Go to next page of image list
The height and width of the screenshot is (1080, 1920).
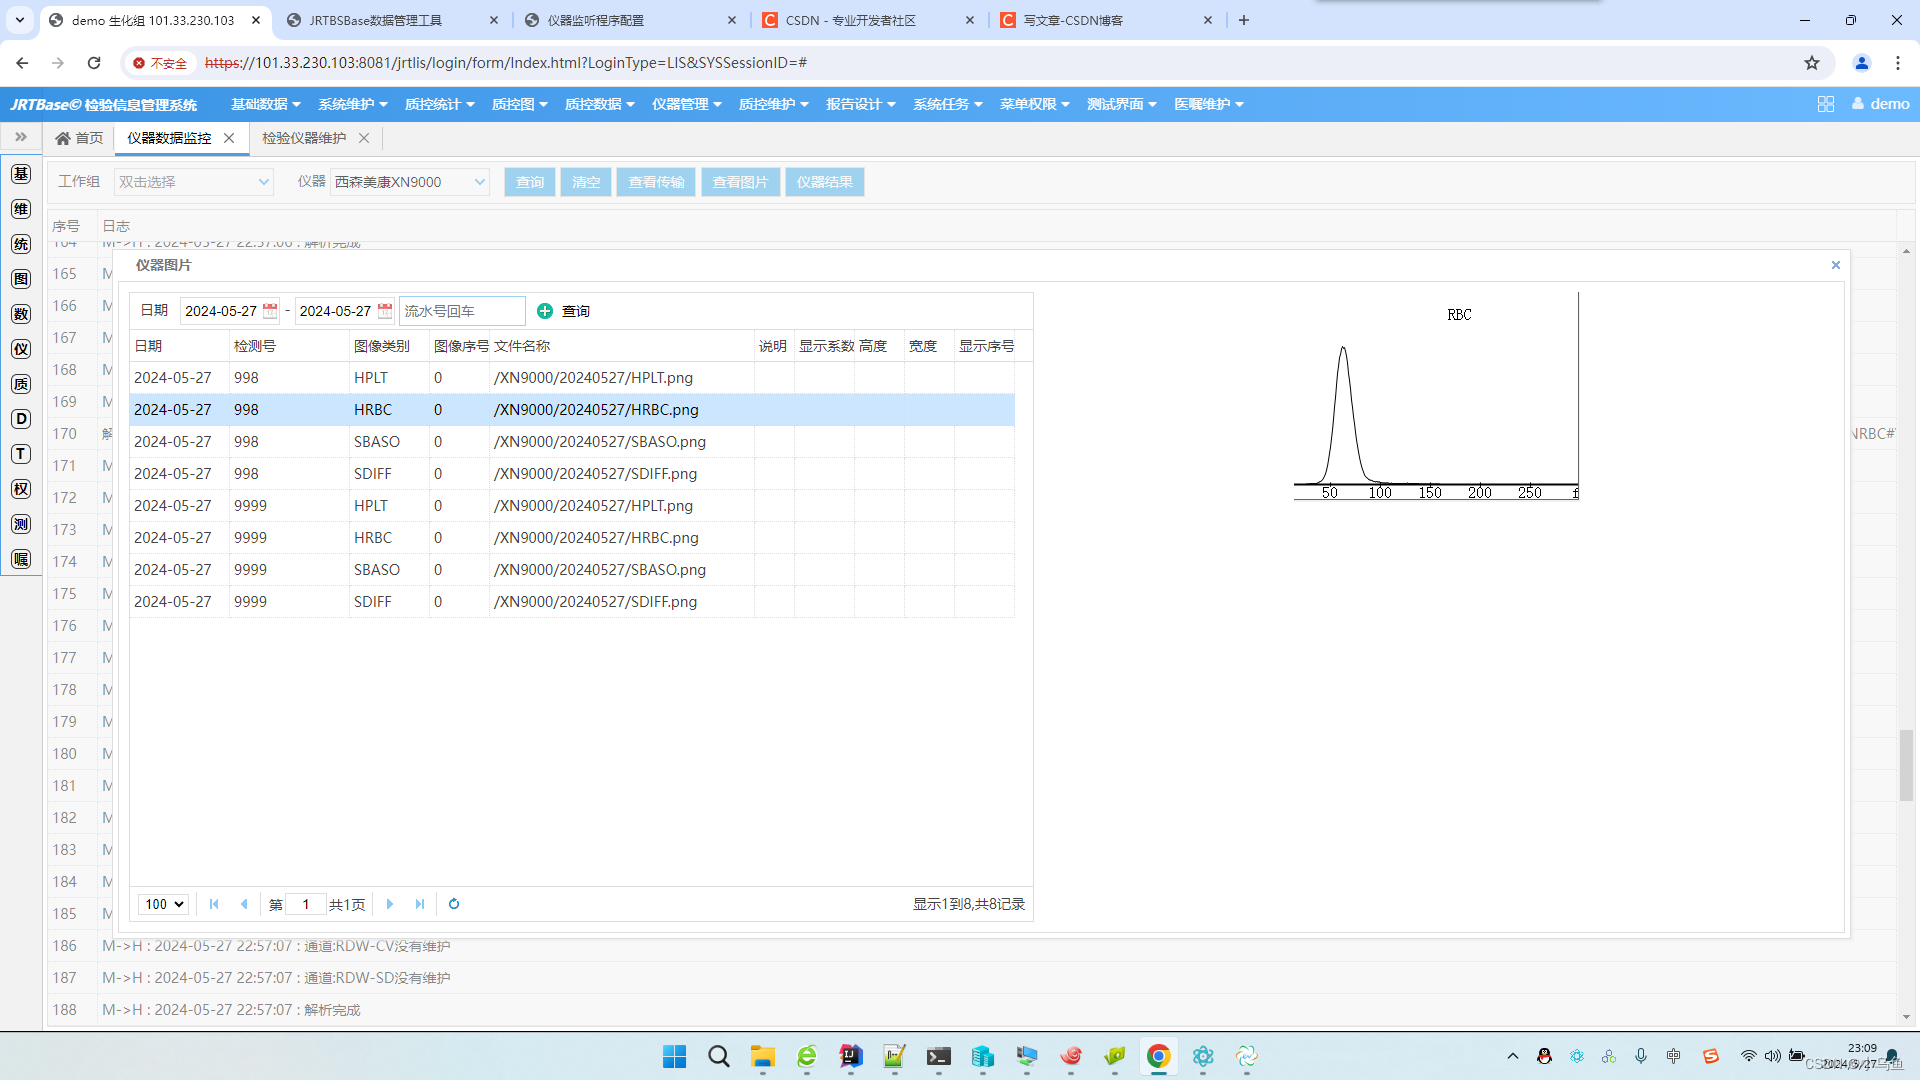[x=390, y=904]
